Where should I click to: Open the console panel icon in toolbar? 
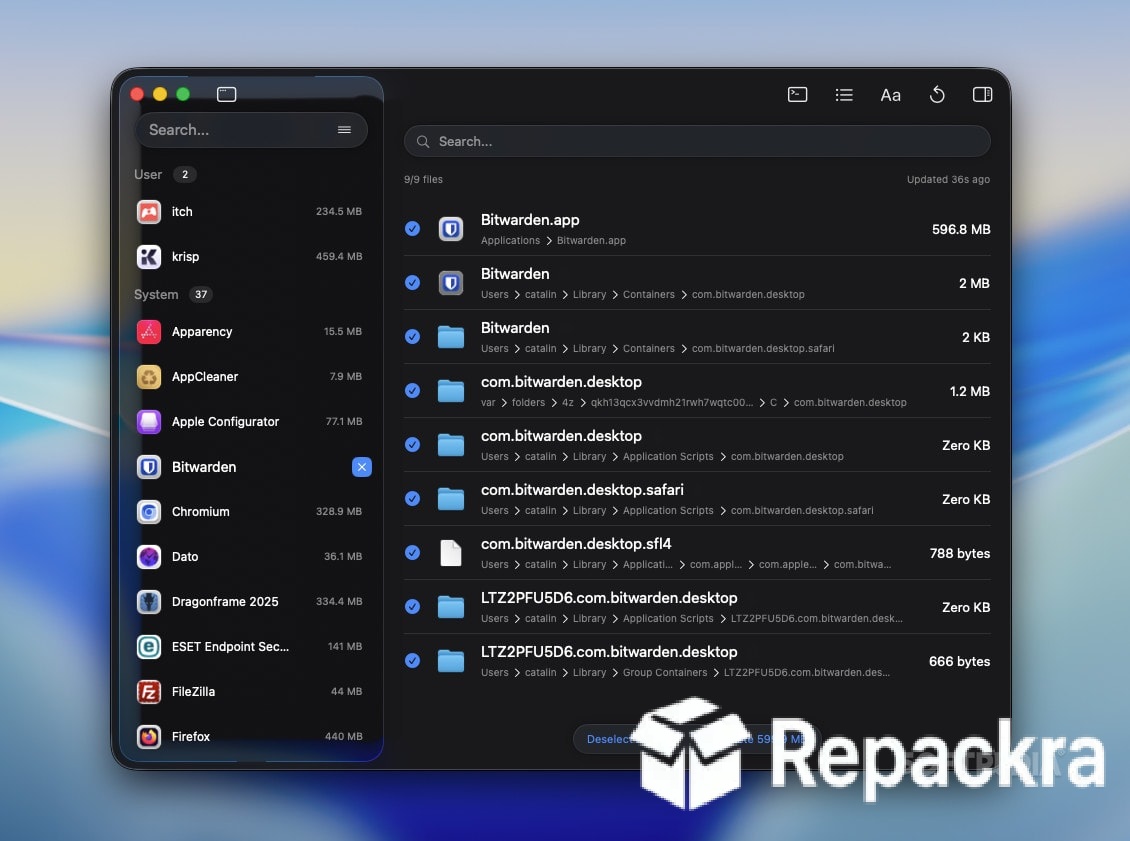797,94
